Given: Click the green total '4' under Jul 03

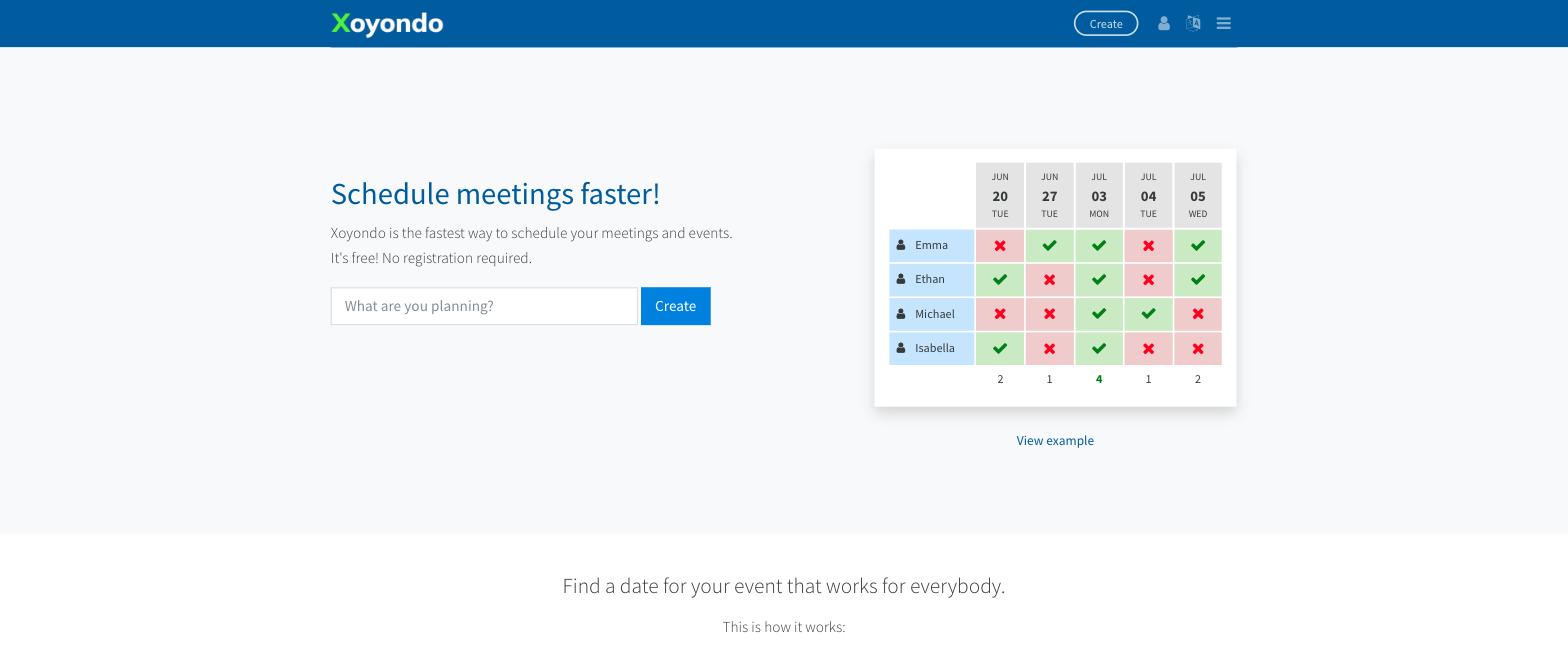Looking at the screenshot, I should (x=1099, y=379).
